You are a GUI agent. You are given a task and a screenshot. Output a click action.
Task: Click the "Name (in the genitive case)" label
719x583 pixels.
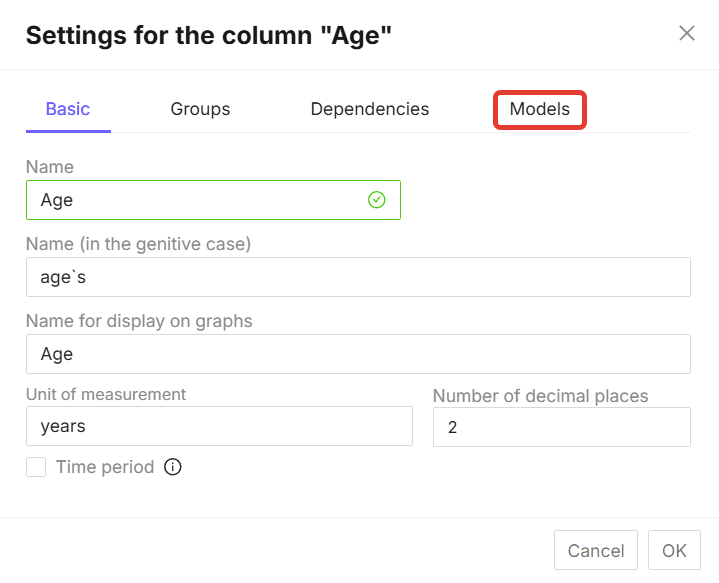point(138,243)
